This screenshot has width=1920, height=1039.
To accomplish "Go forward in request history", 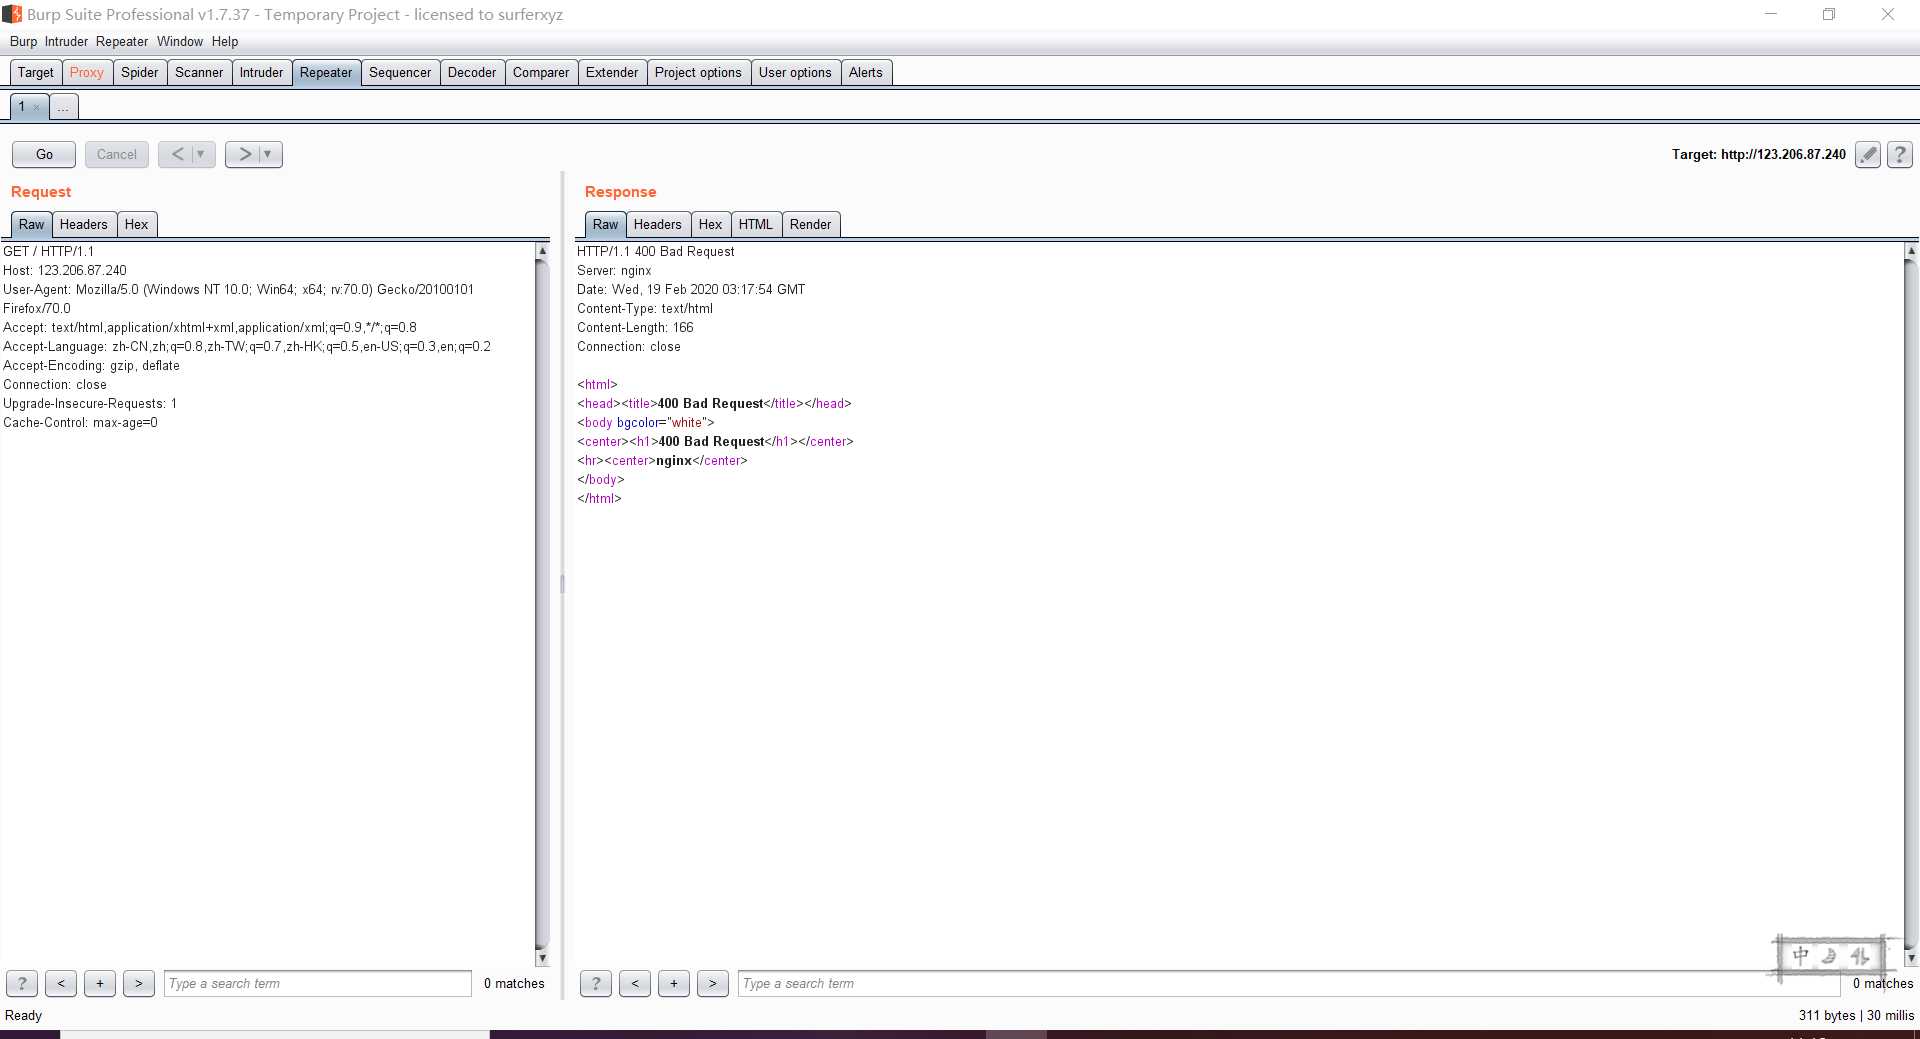I will (244, 154).
